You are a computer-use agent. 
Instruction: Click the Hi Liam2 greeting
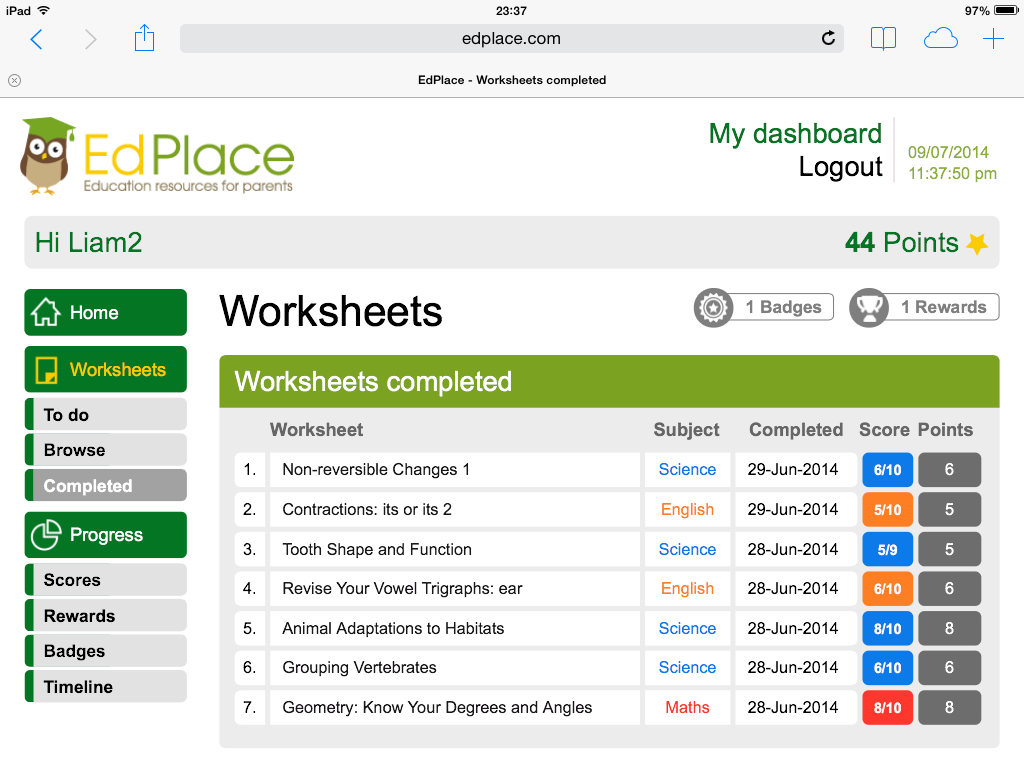[88, 243]
